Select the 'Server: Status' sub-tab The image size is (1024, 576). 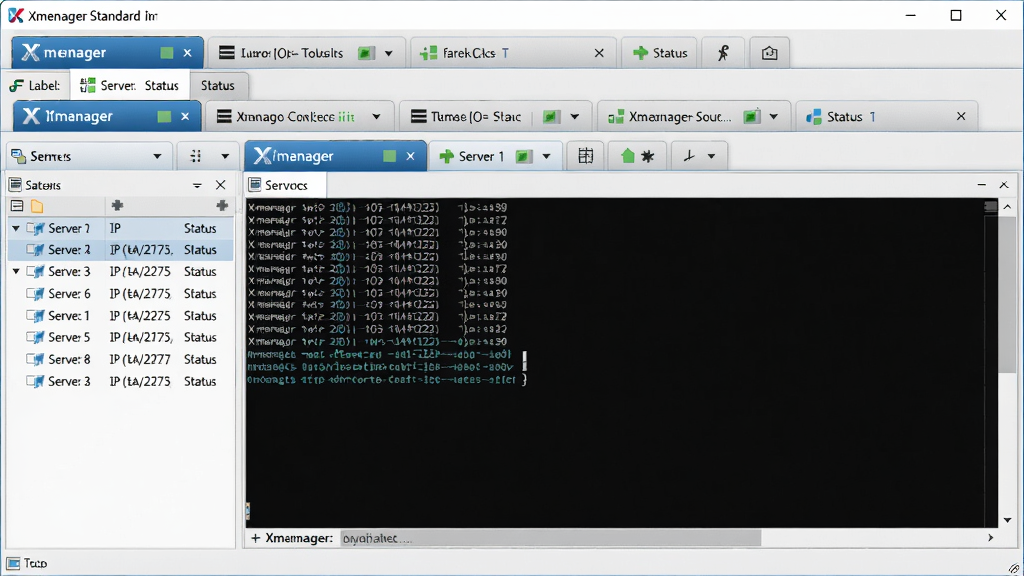click(x=129, y=86)
